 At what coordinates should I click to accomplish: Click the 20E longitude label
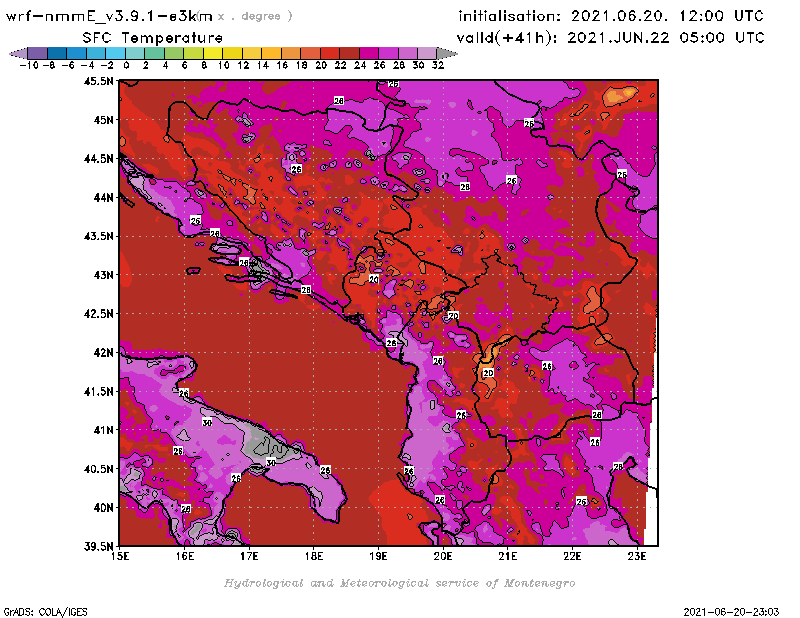443,556
